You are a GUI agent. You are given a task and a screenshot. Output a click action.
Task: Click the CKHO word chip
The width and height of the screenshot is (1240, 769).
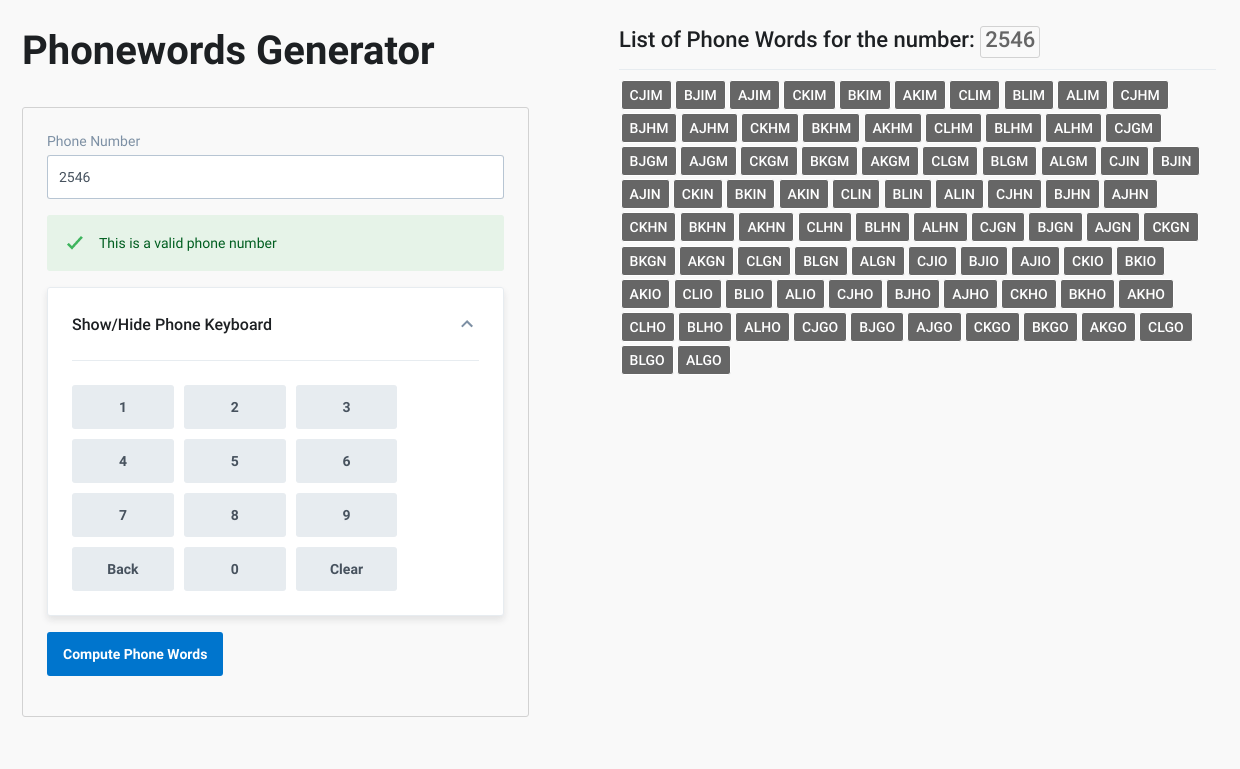click(1028, 293)
